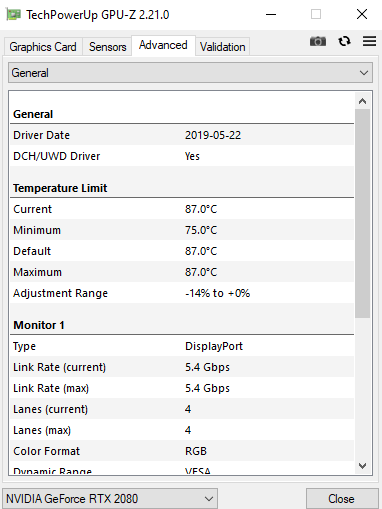
Task: Click the Yes value for DCH/UWD Driver
Action: click(x=192, y=156)
